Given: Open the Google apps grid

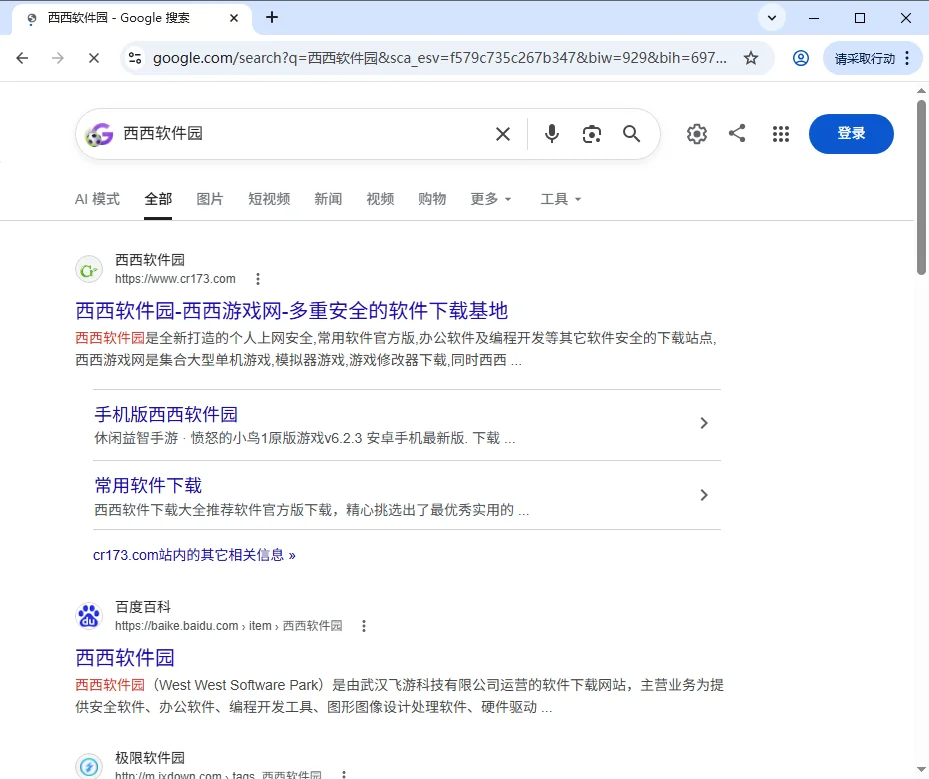Looking at the screenshot, I should 781,134.
